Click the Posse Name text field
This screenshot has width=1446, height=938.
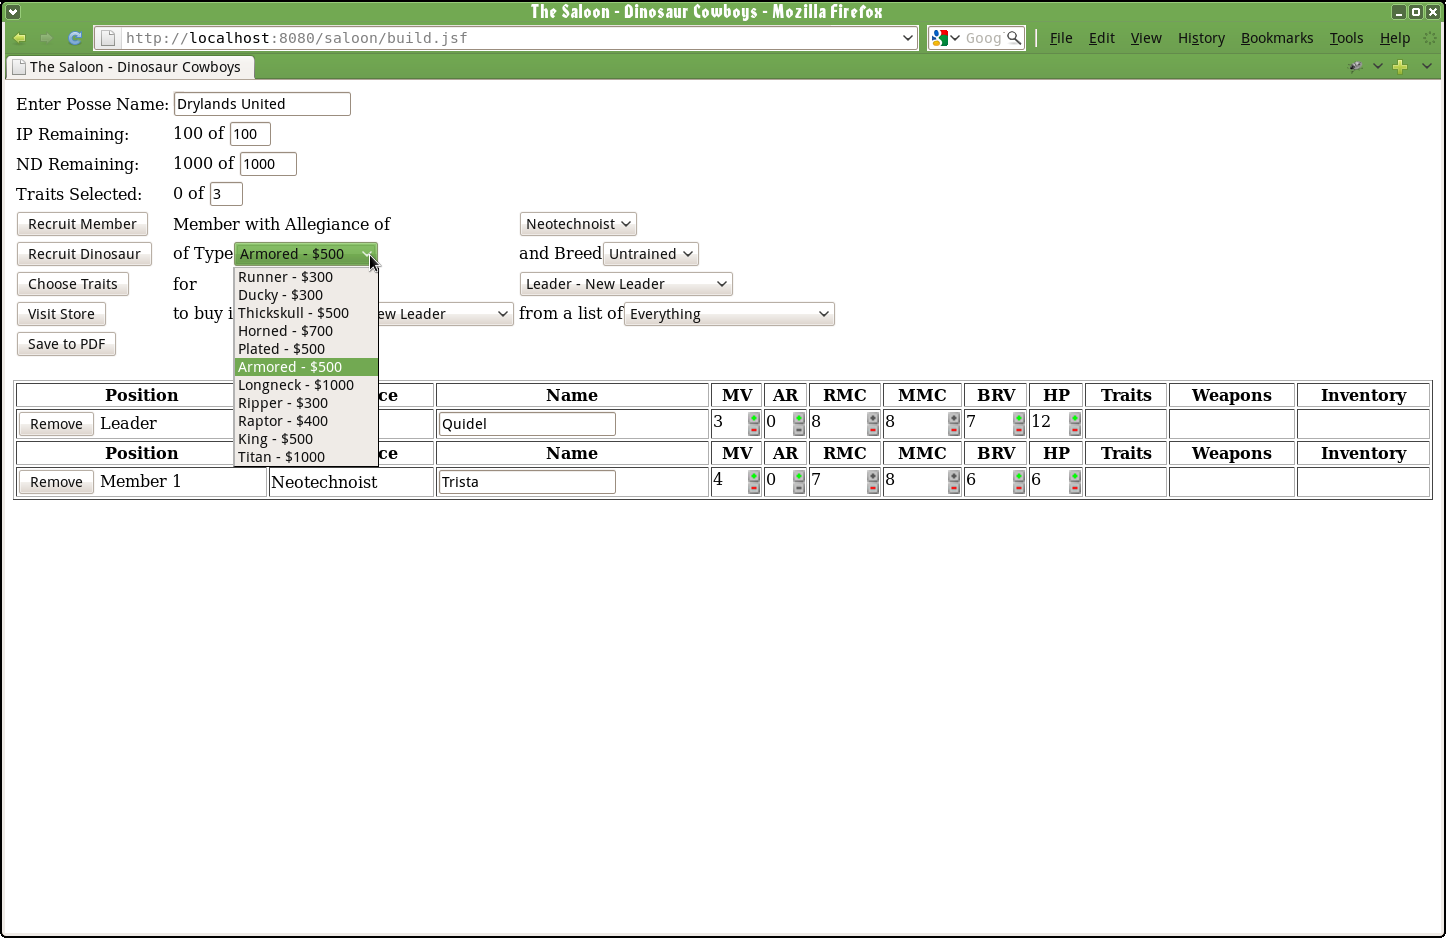[262, 104]
